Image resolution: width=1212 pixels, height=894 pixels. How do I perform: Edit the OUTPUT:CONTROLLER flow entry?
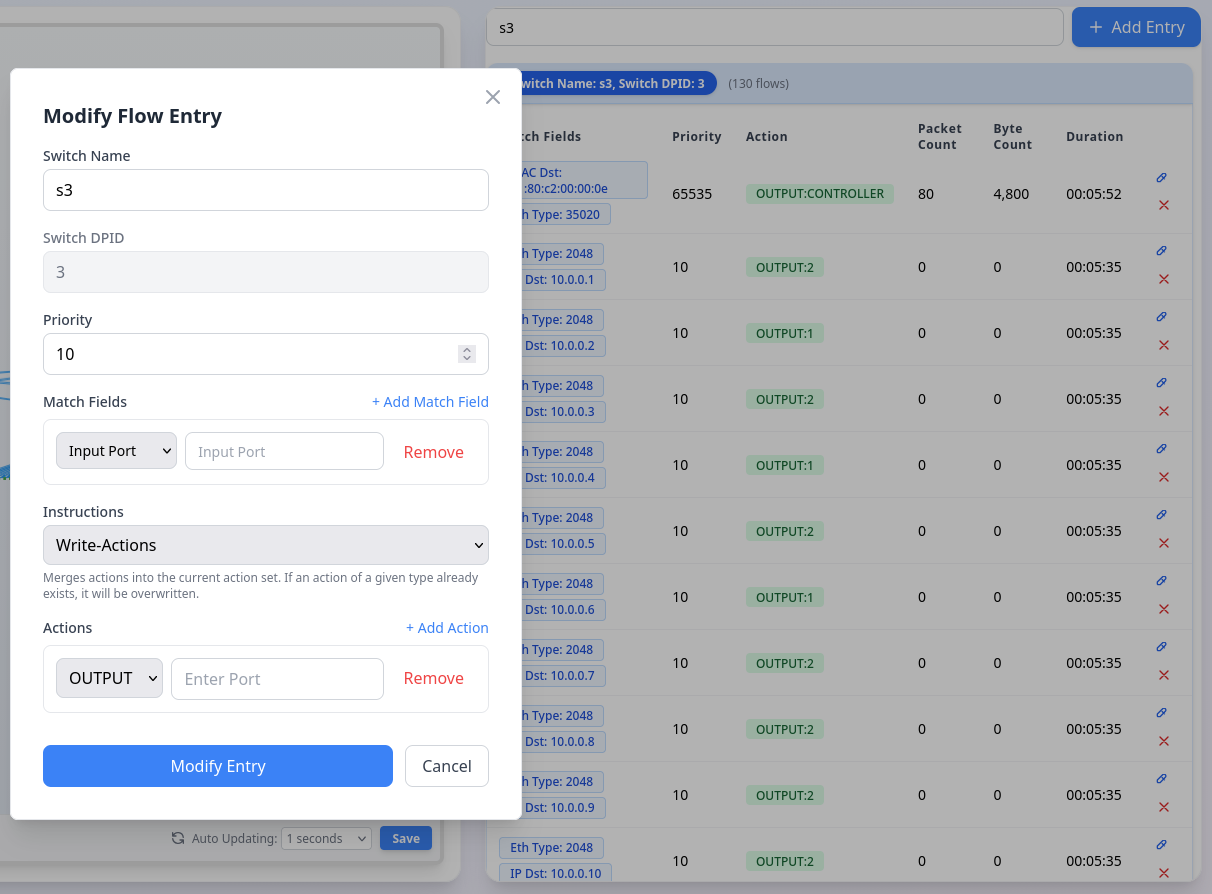pyautogui.click(x=1161, y=178)
